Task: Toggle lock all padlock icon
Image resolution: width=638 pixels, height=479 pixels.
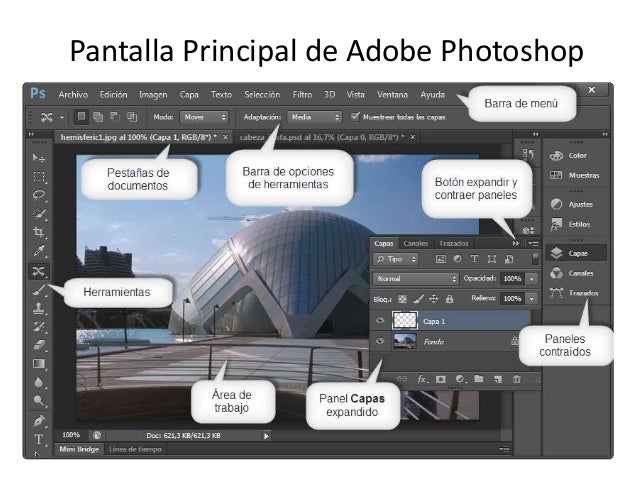Action: [x=449, y=299]
